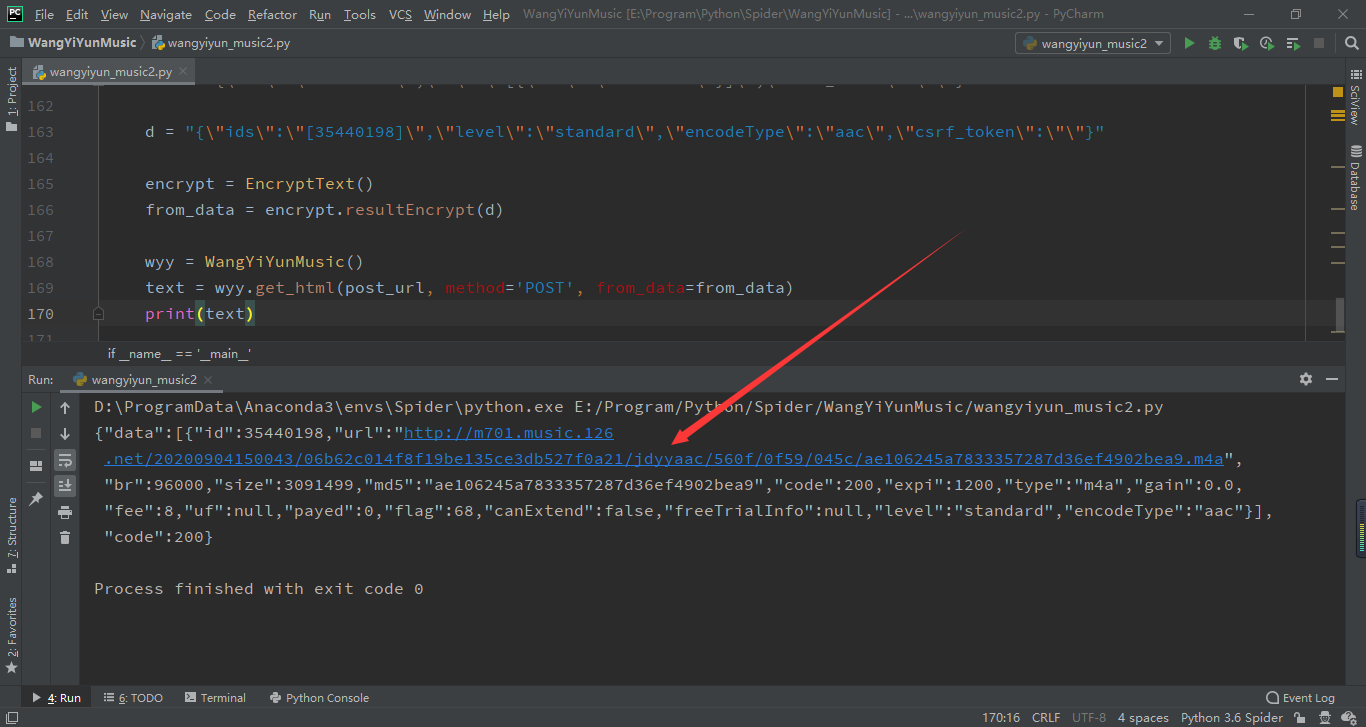The image size is (1366, 727).
Task: Launch the Profile run icon
Action: 1267,43
